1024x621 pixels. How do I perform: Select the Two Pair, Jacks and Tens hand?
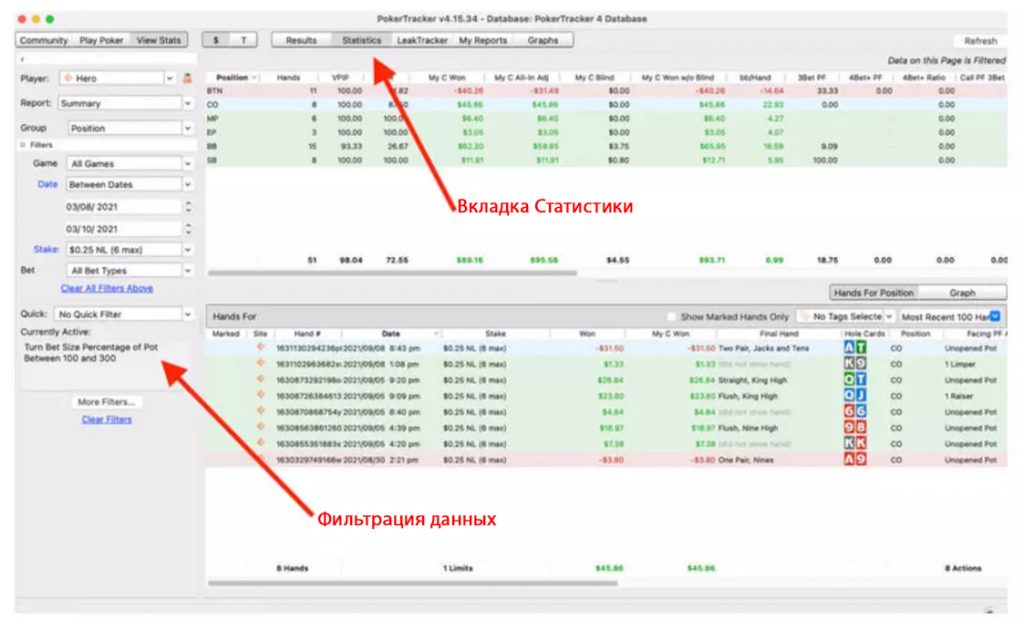tap(606, 348)
